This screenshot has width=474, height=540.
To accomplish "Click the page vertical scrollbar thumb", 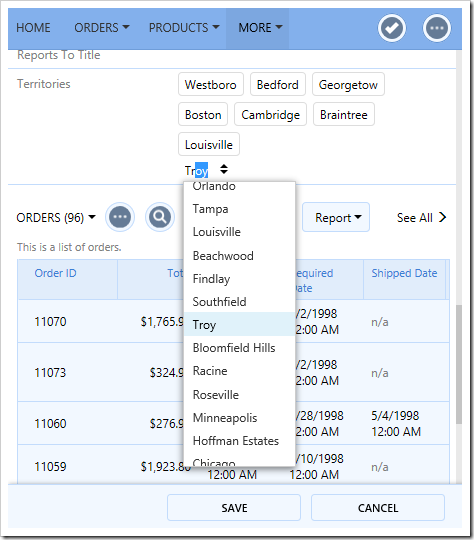I will (x=459, y=364).
